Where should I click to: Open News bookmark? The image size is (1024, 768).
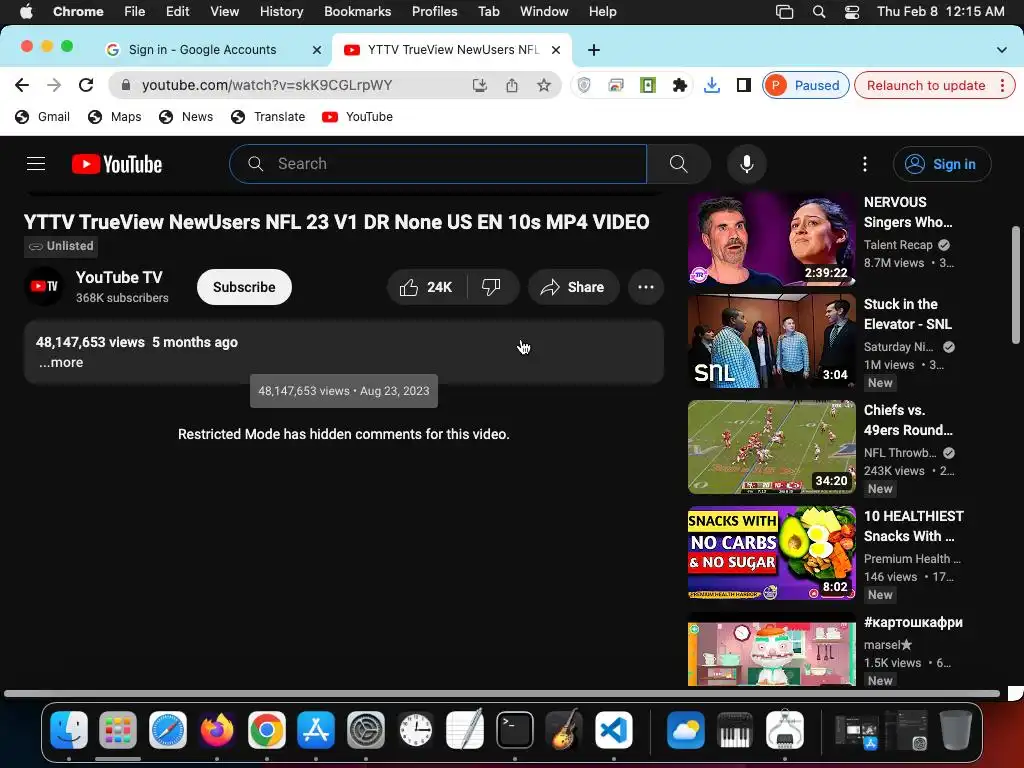pos(186,117)
